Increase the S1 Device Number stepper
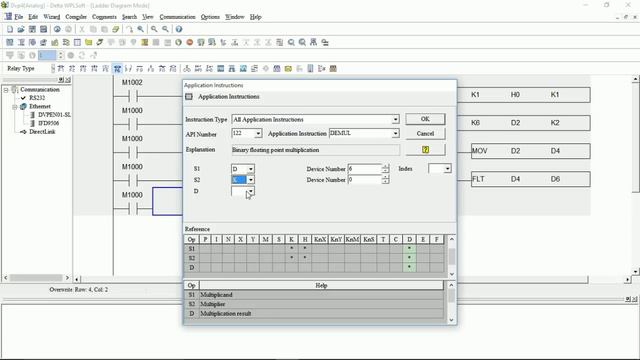Image resolution: width=640 pixels, height=360 pixels. coord(385,167)
